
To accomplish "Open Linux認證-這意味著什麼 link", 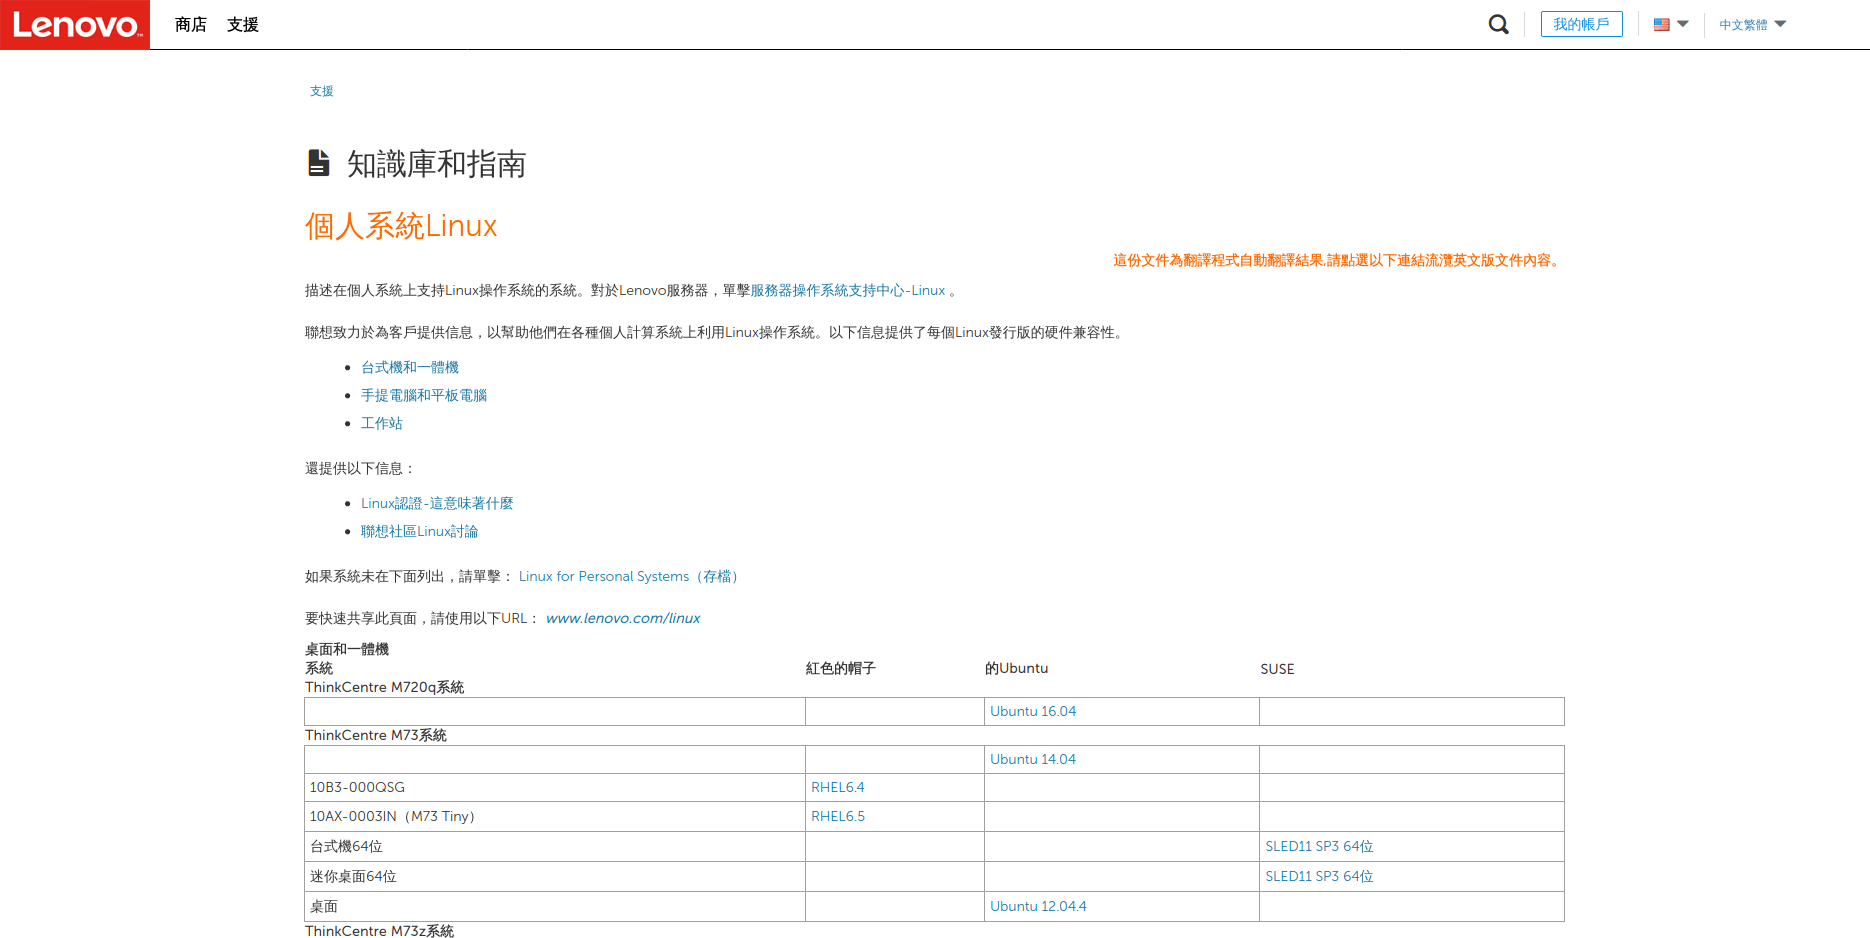I will (x=437, y=503).
